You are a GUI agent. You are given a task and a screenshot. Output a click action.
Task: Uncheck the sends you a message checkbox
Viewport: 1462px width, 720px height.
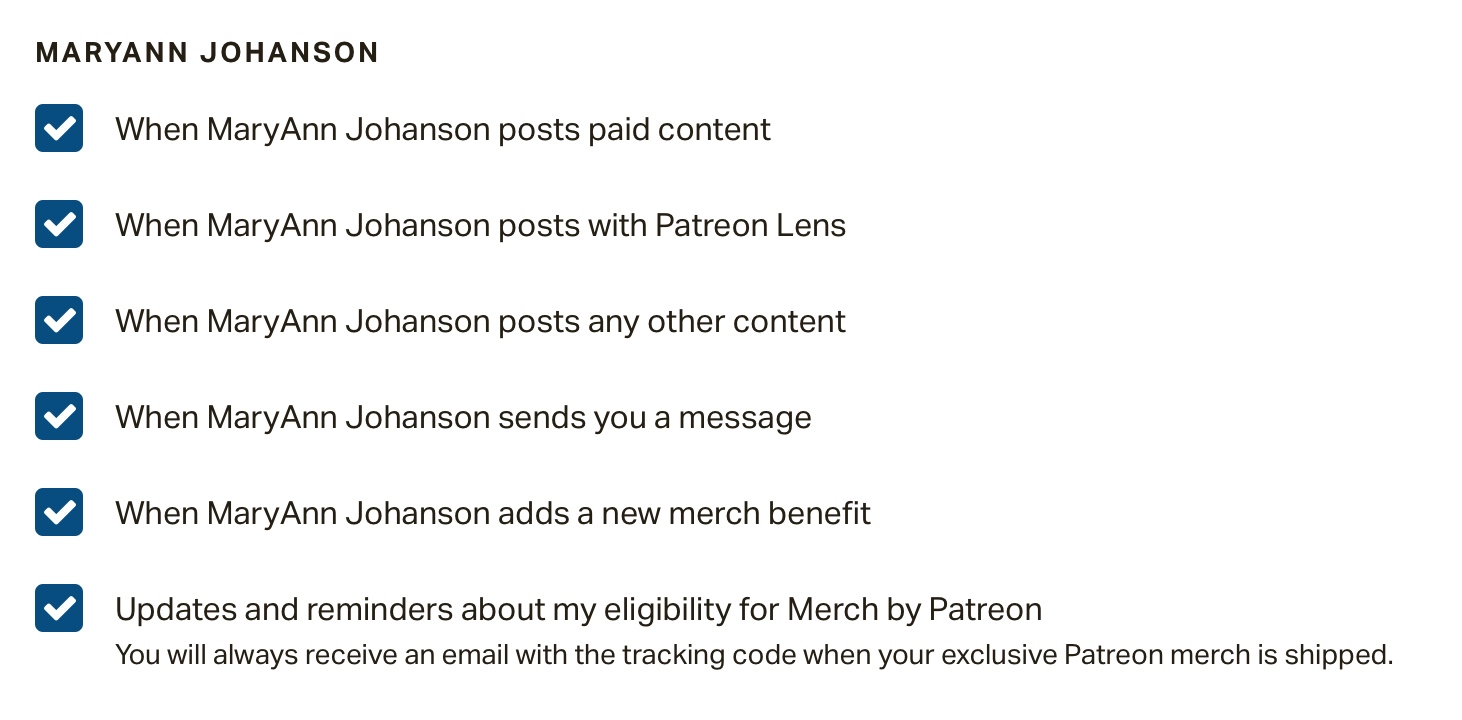tap(59, 416)
